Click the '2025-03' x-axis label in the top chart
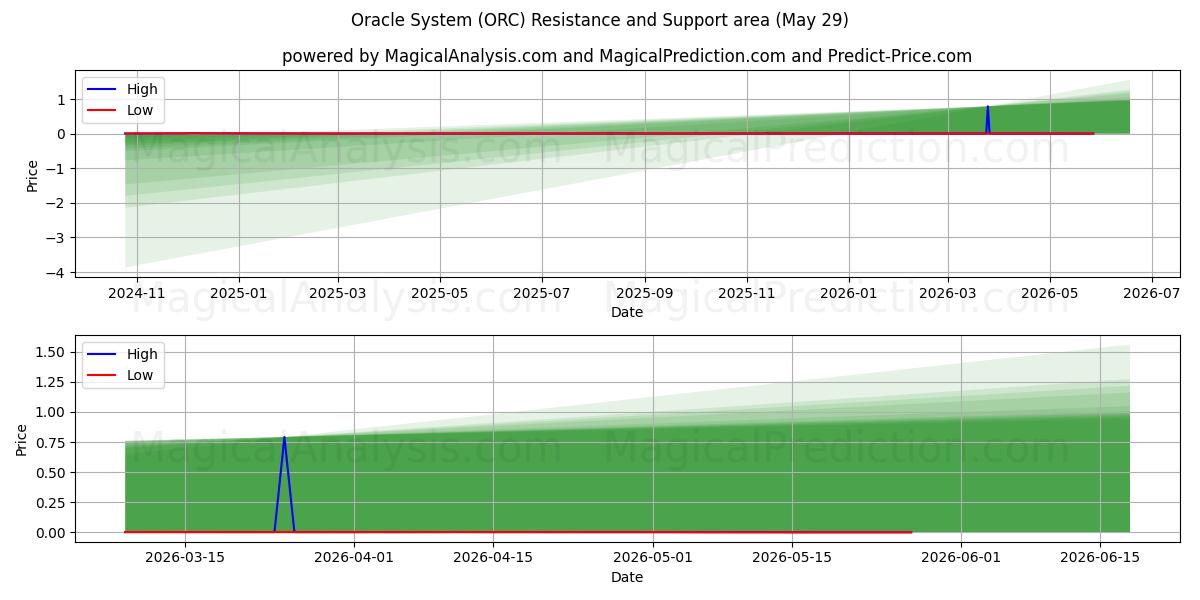Viewport: 1200px width, 600px height. click(x=338, y=294)
